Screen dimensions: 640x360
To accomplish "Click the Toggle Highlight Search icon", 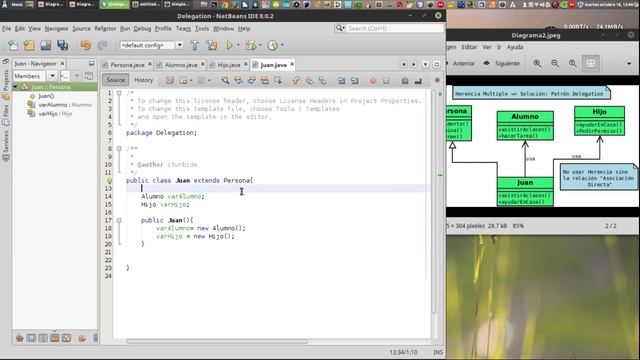I will (x=264, y=80).
